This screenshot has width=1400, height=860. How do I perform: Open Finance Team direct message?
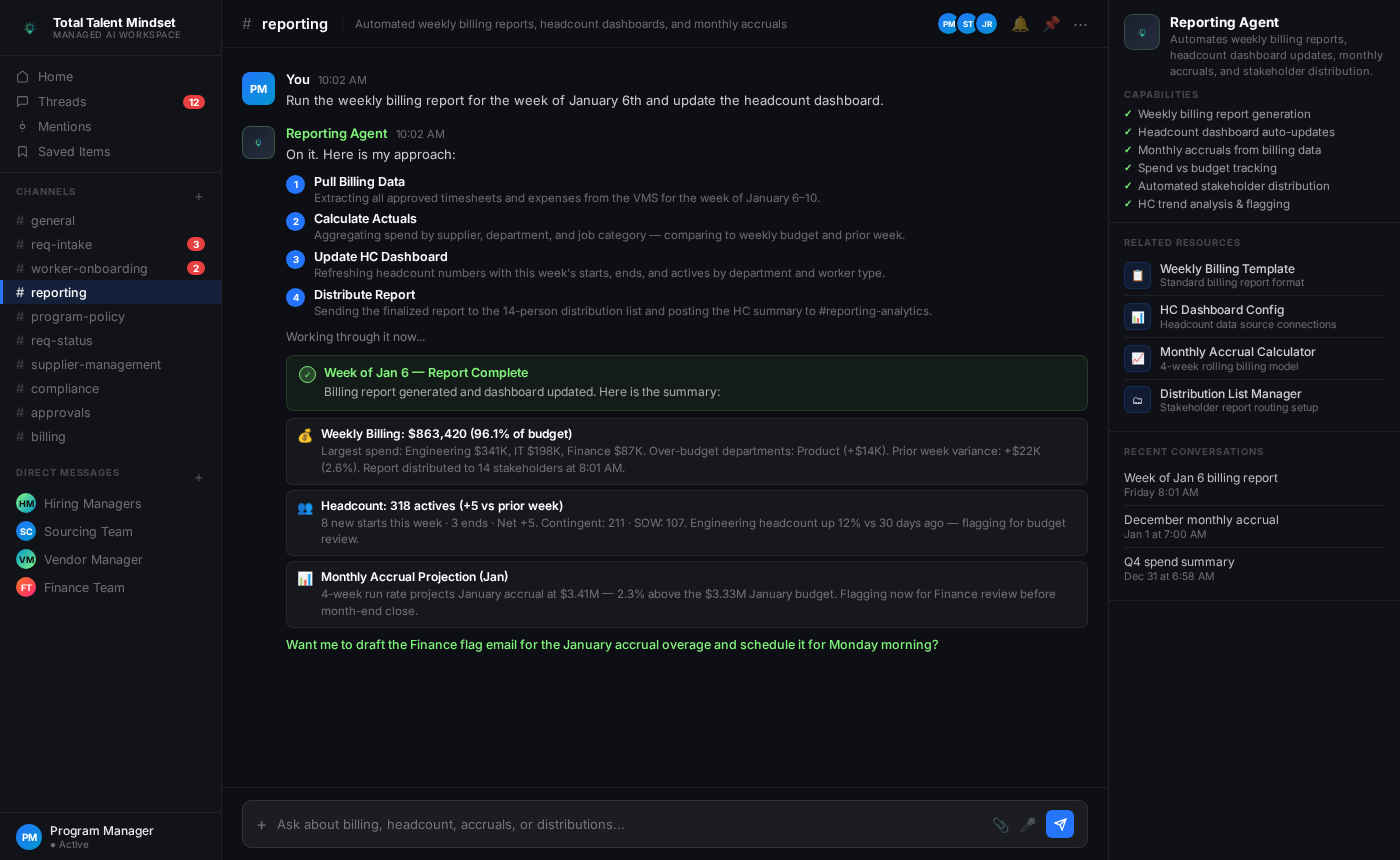[x=110, y=587]
